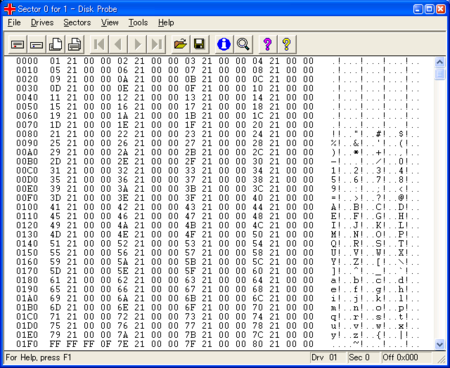Open the View menu
Image resolution: width=450 pixels, height=368 pixels.
110,23
